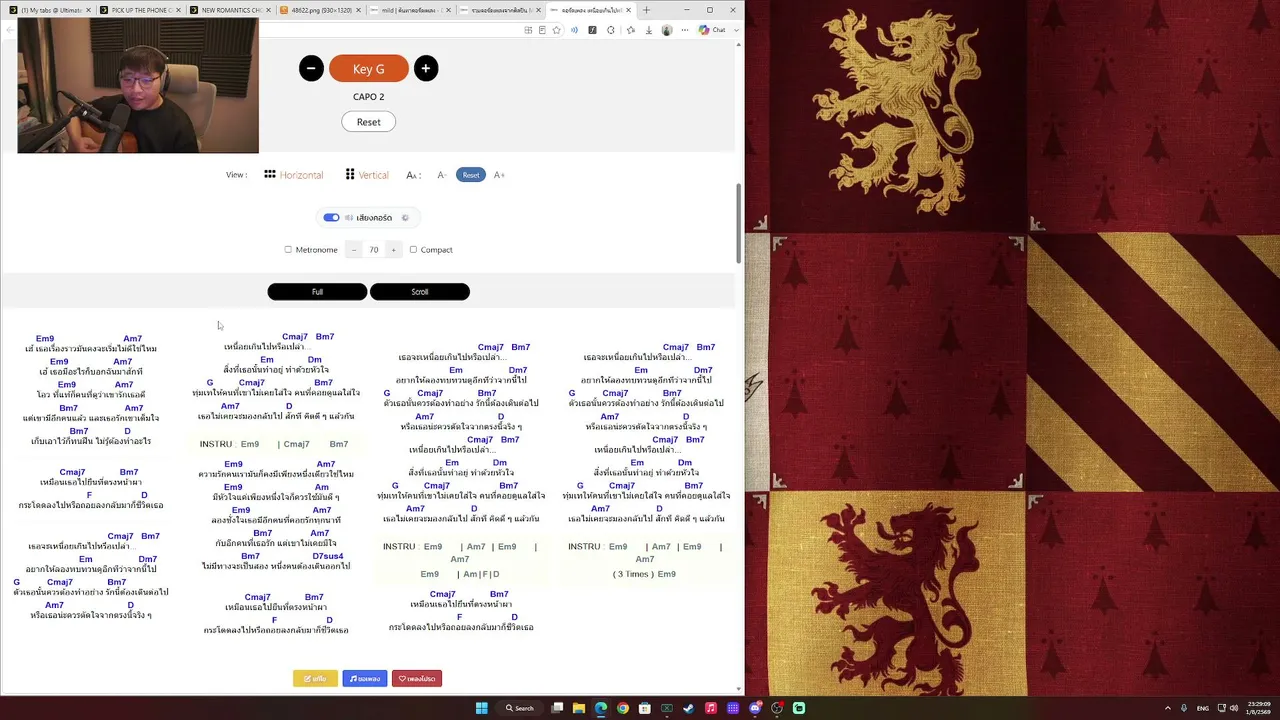Click the black Full button
Screen dimensions: 1280x720
tap(317, 292)
